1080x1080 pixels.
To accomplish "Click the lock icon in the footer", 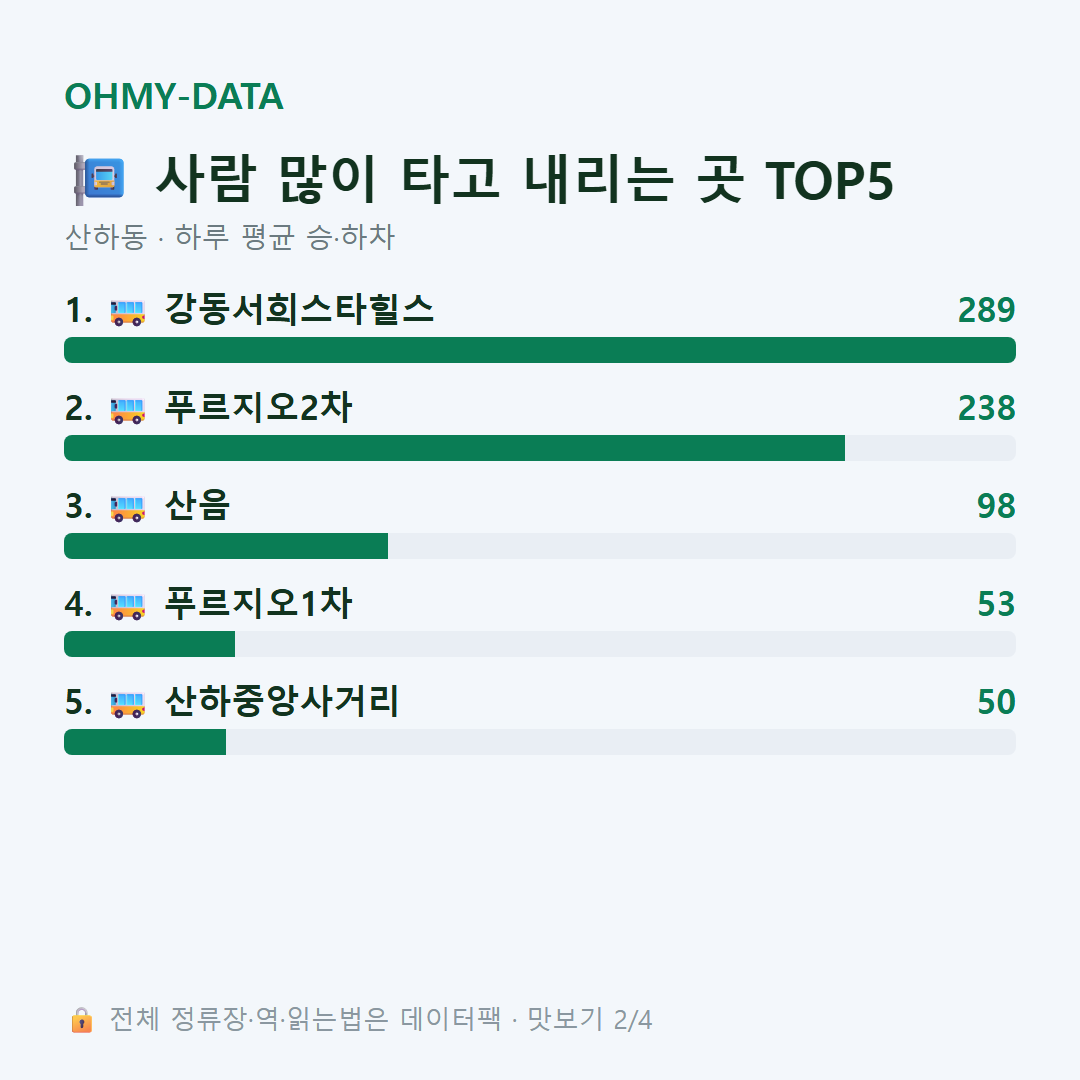I will [81, 1019].
